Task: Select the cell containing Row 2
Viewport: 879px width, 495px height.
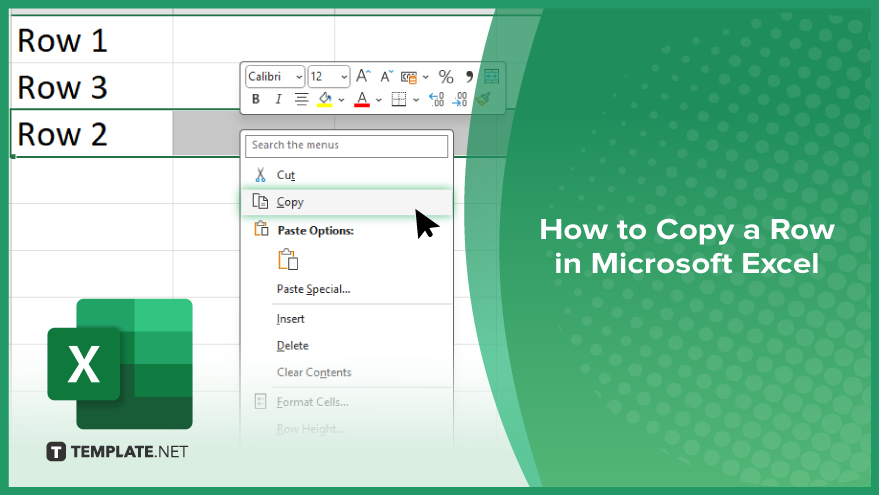Action: coord(91,133)
